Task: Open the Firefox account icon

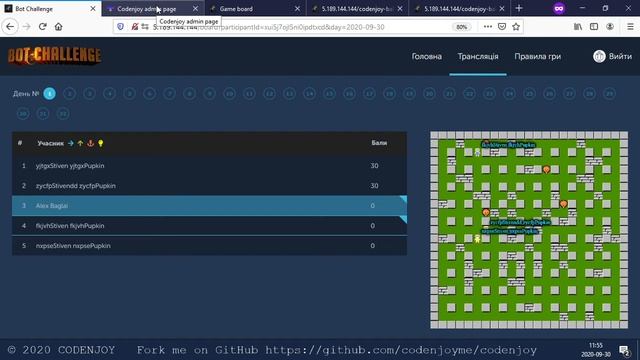Action: [610, 27]
